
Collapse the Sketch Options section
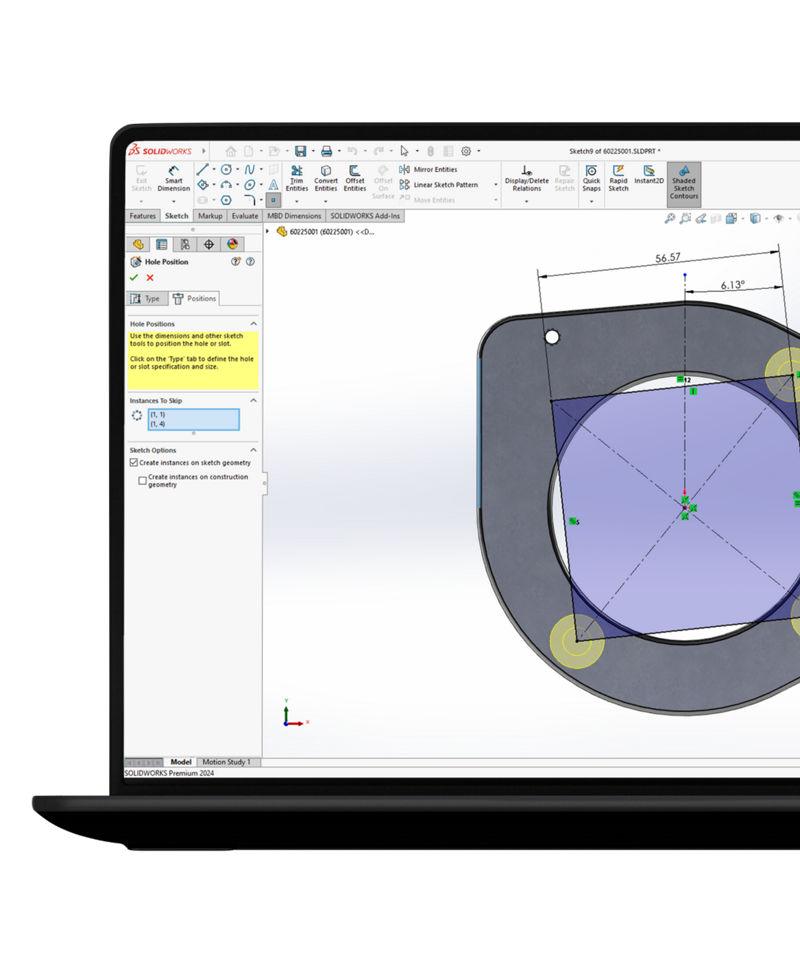(253, 450)
